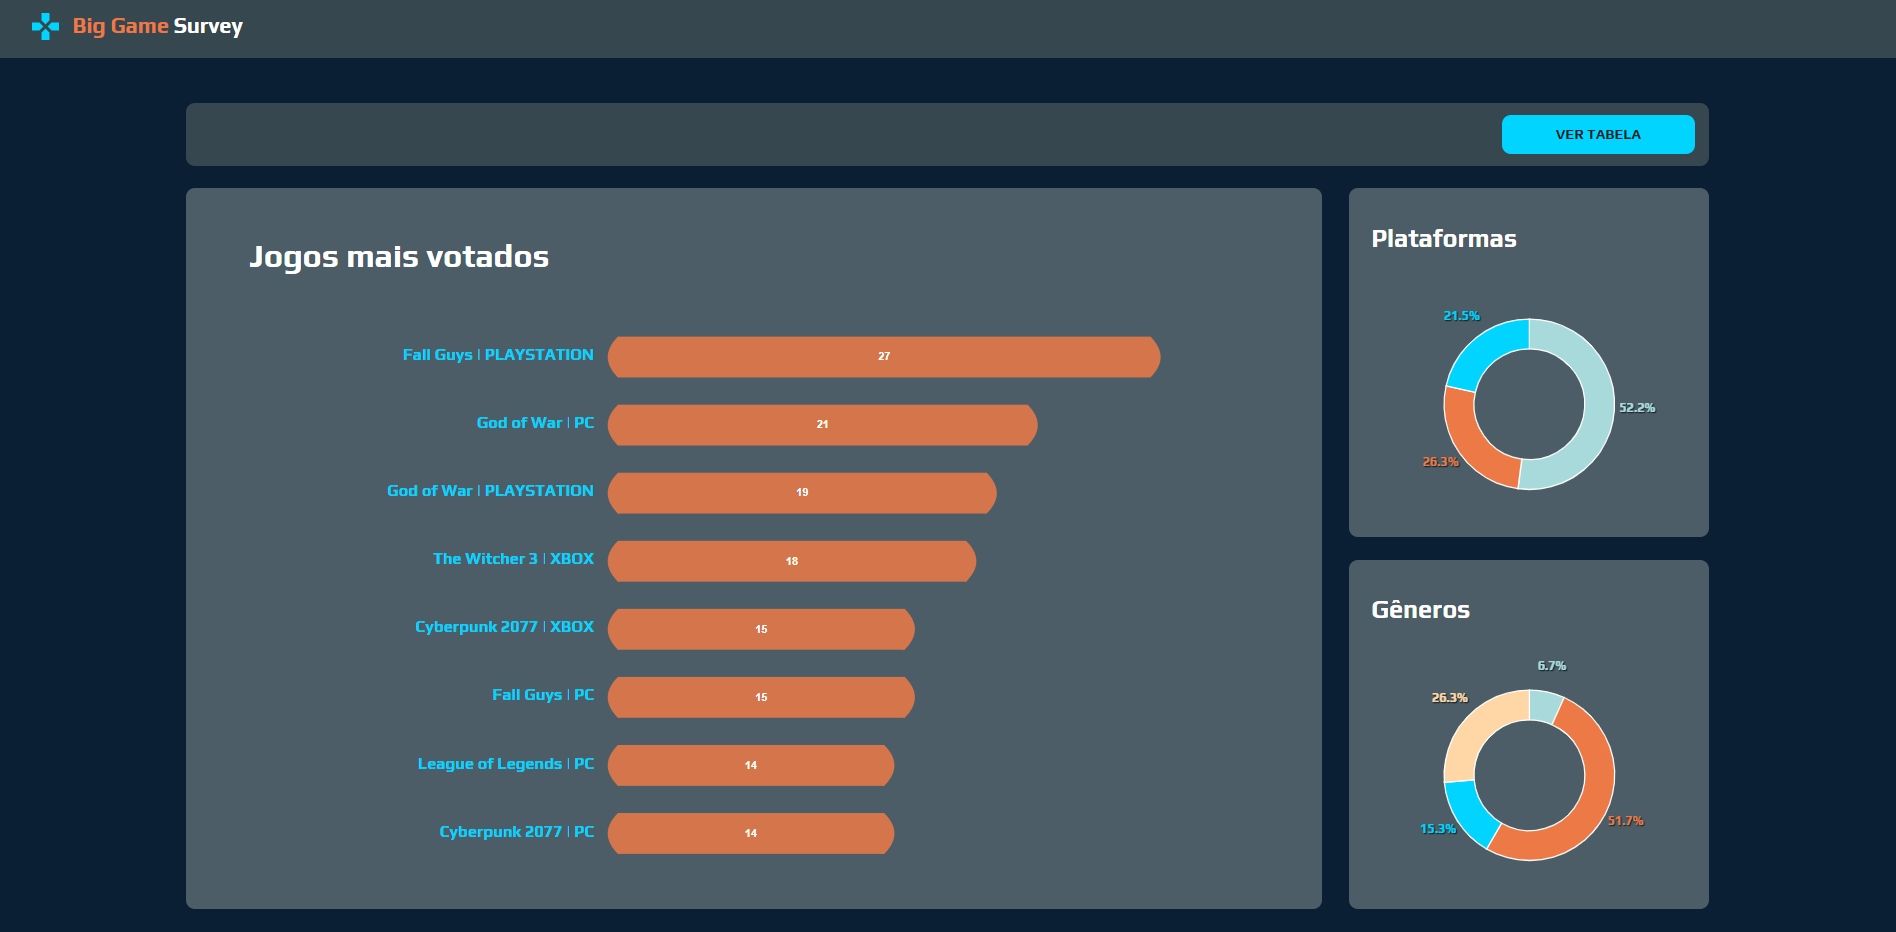Select the God of War | PLAYSTATION bar

tap(802, 492)
